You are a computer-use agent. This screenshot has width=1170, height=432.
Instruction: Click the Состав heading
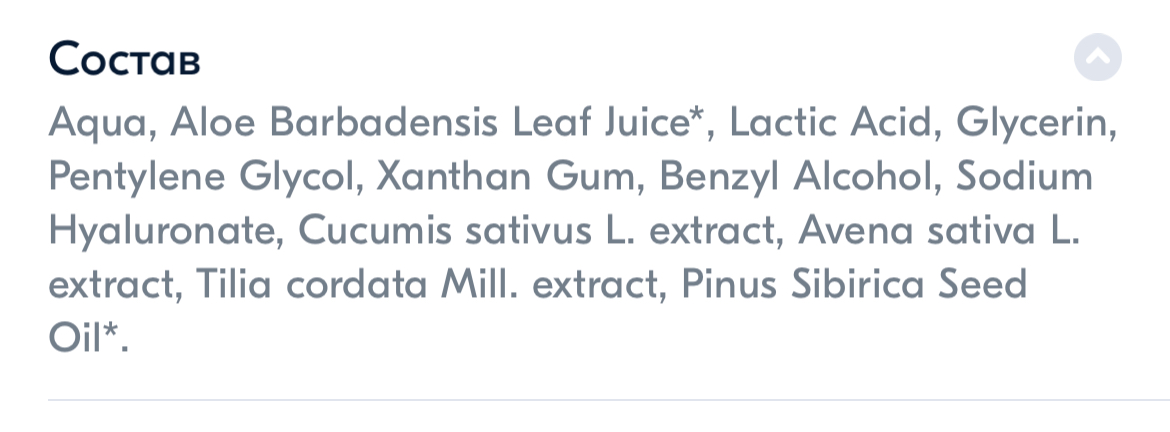(124, 60)
